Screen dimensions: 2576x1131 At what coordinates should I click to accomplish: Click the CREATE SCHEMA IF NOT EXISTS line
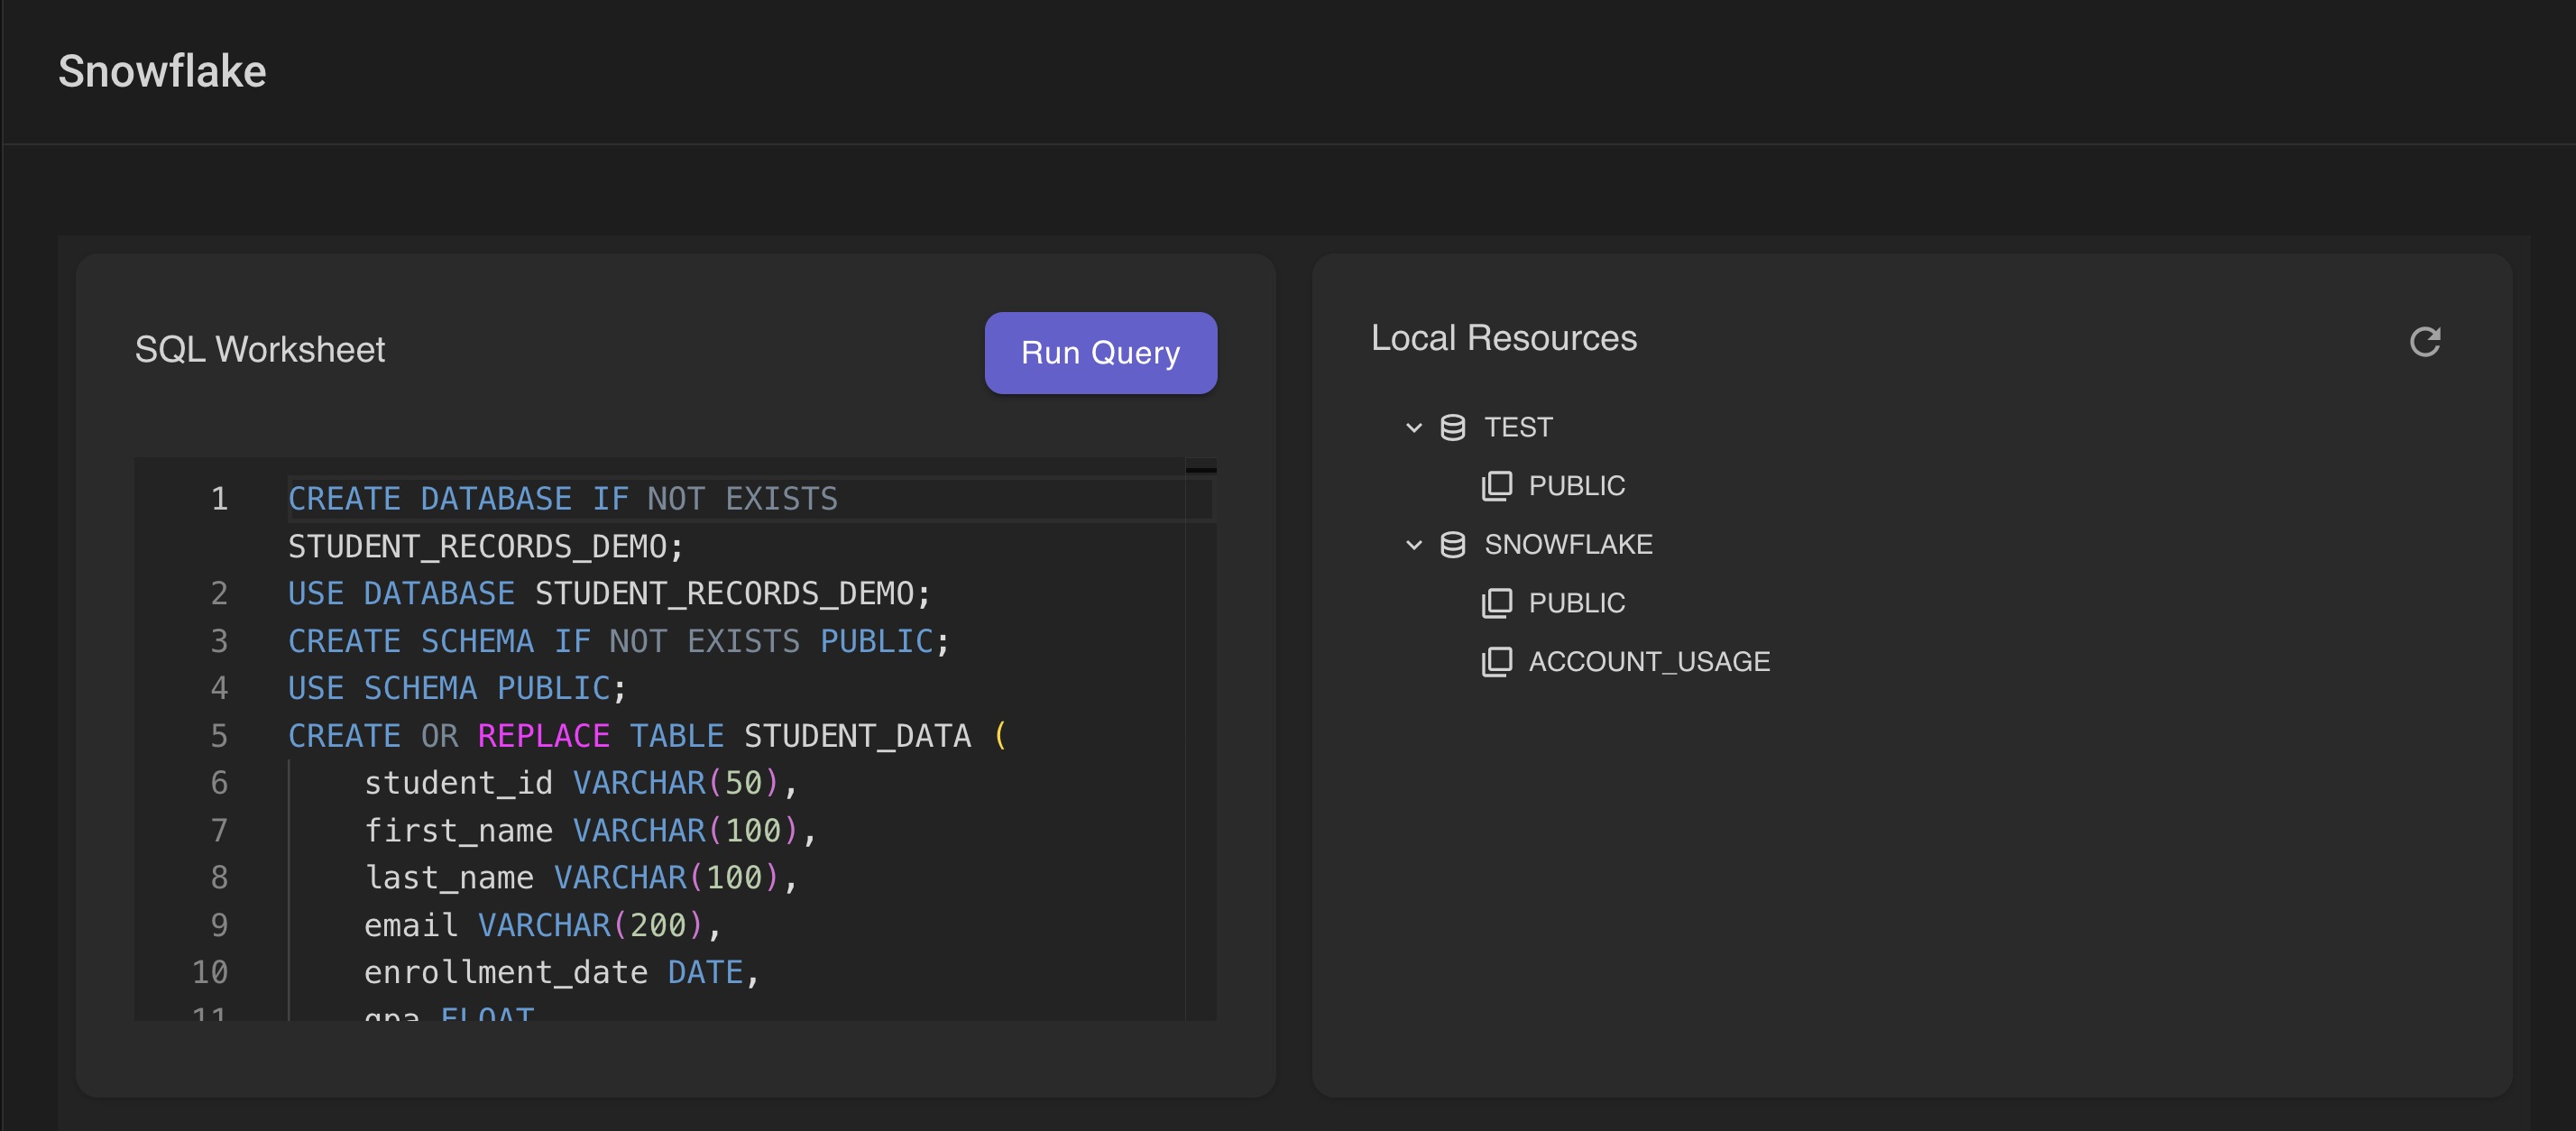(619, 641)
